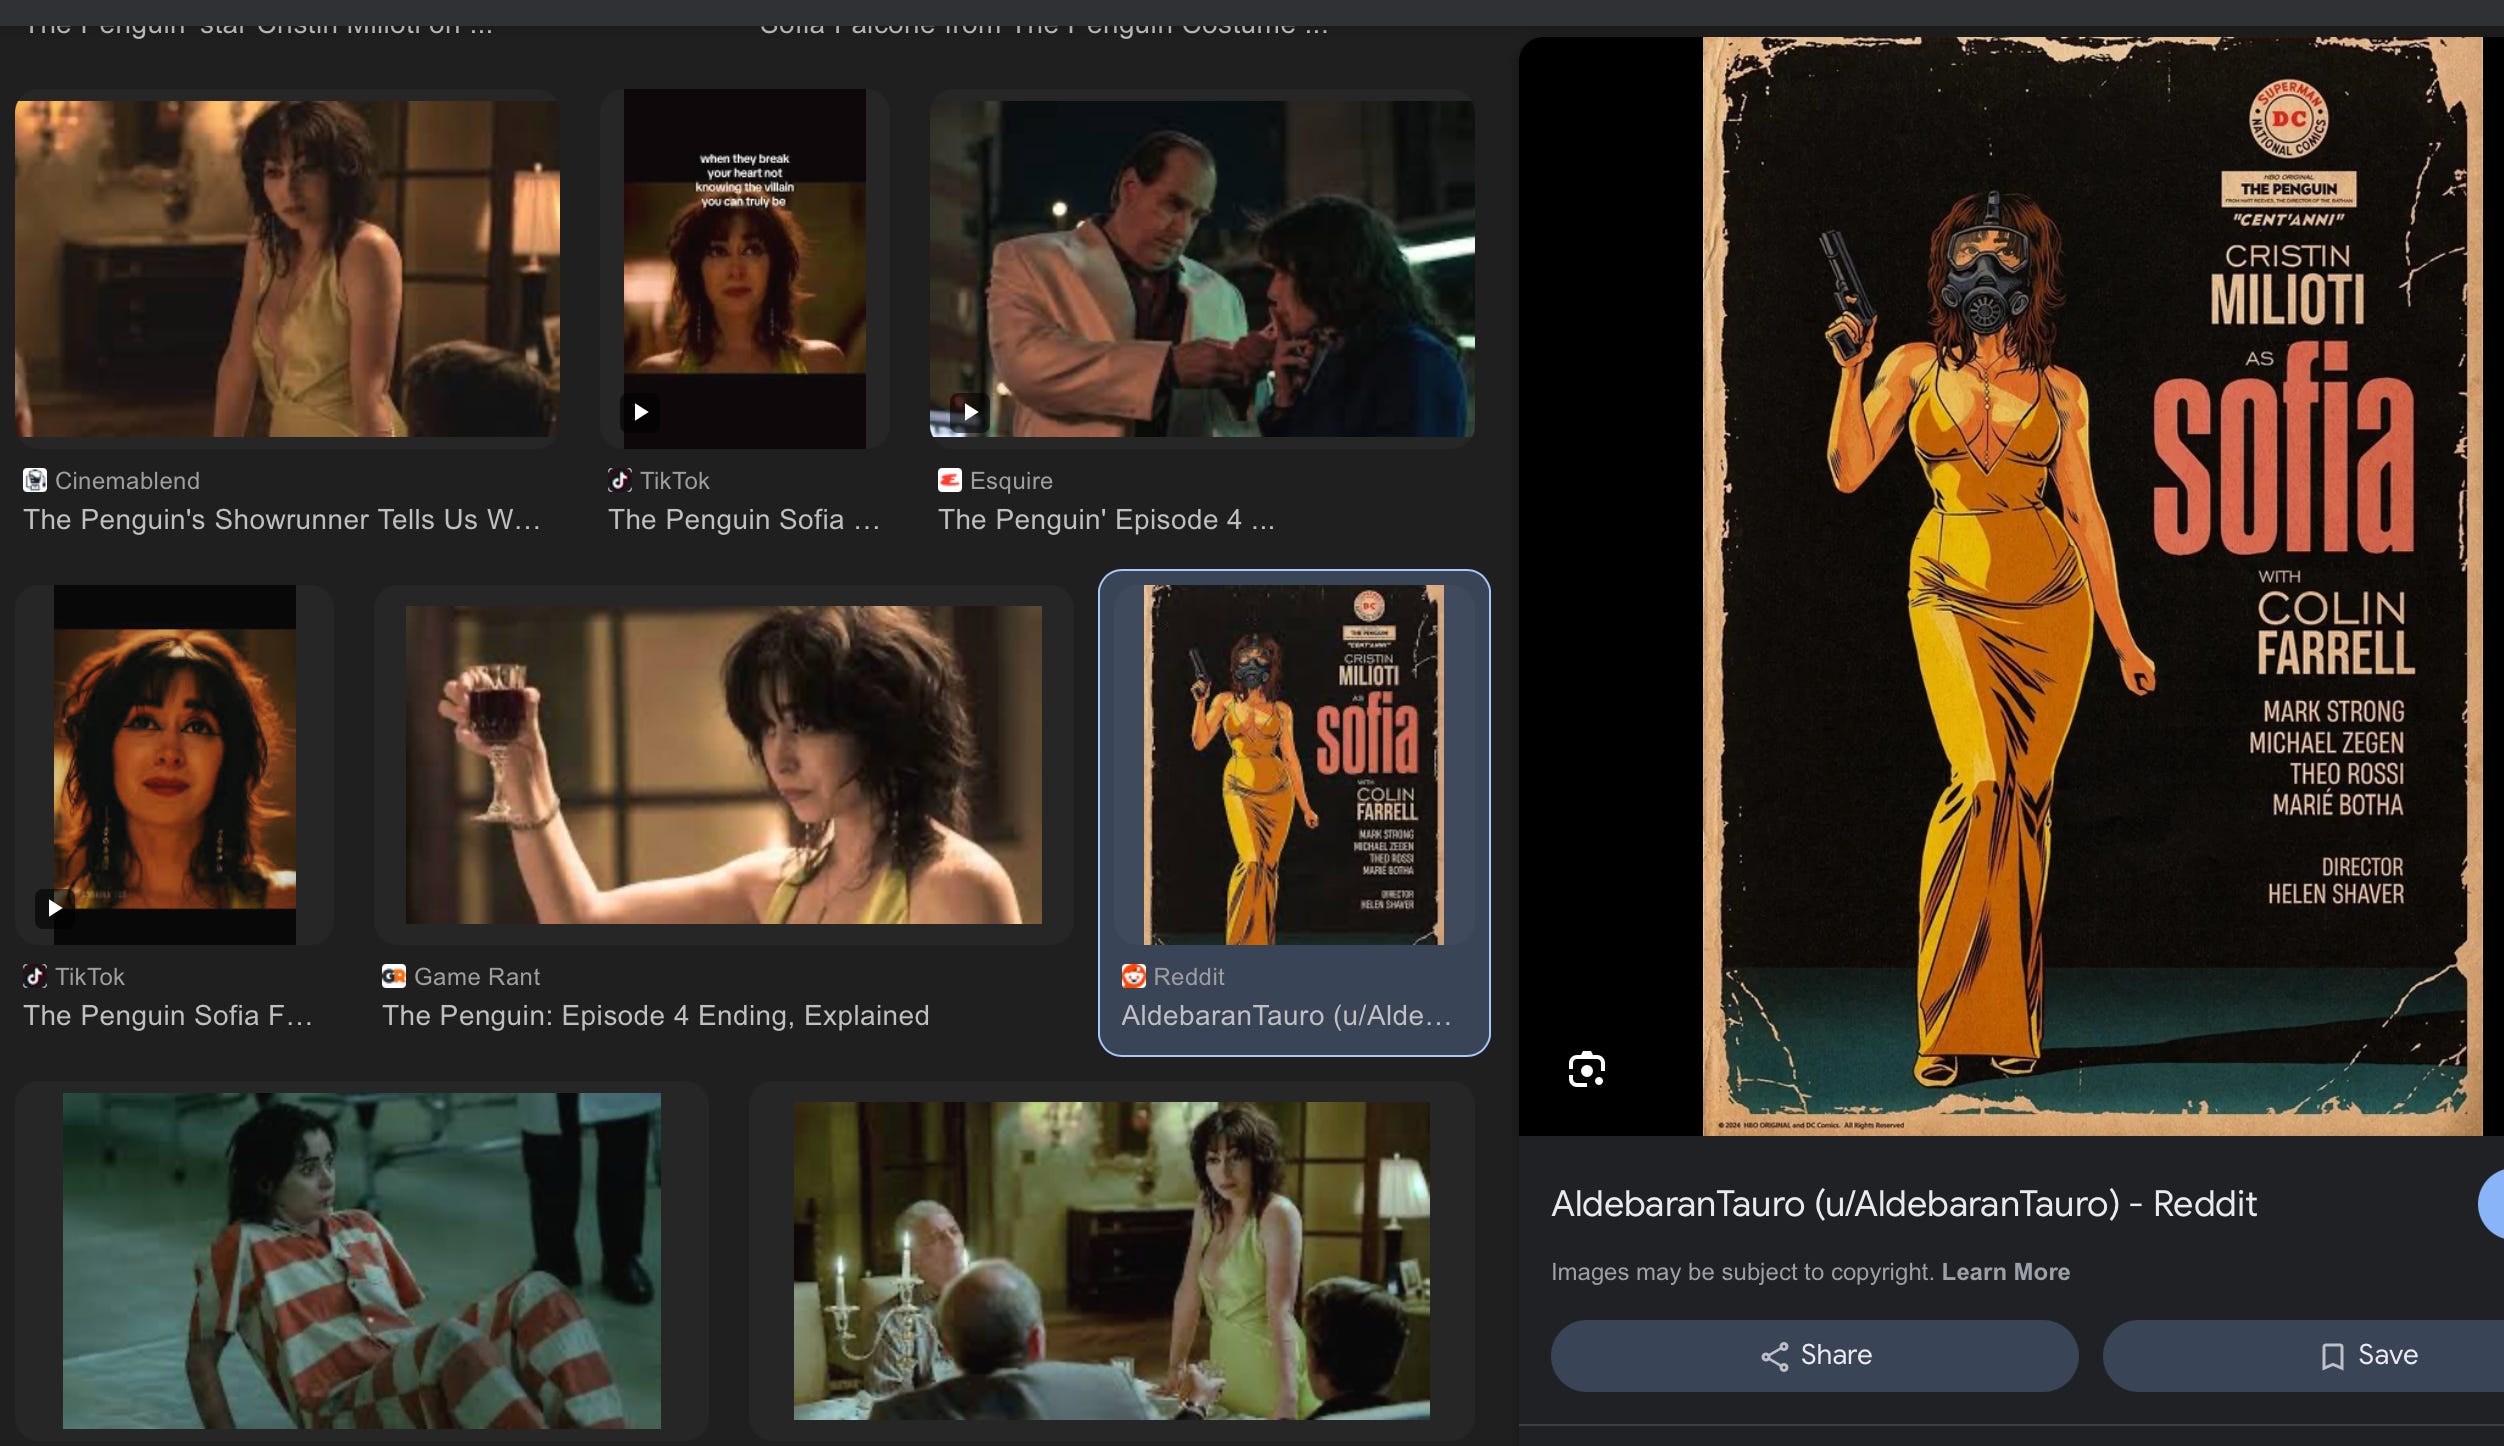Open the Learn More copyright link
The width and height of the screenshot is (2504, 1446).
[2005, 1272]
